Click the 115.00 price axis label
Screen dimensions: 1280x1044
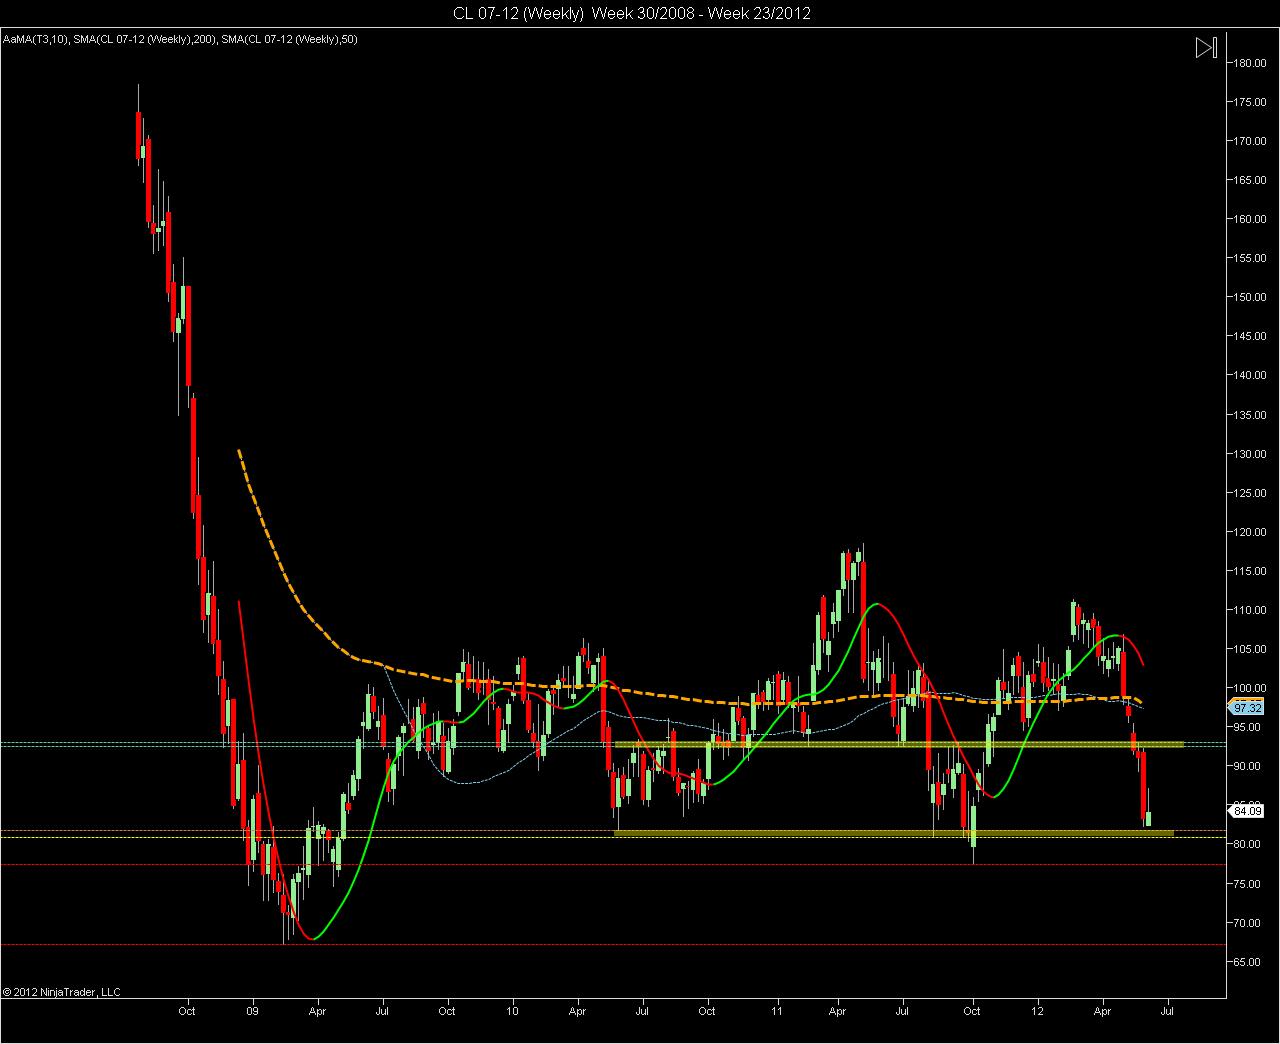1248,571
